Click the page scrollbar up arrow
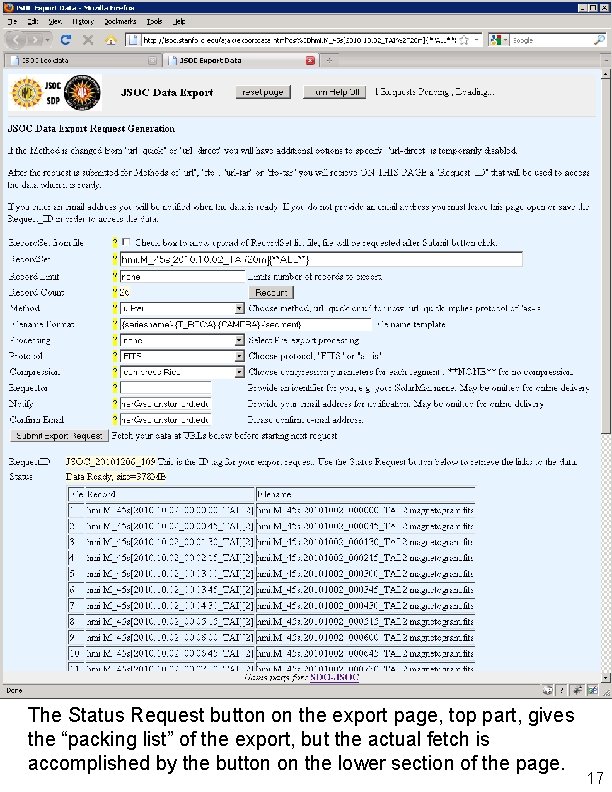 (606, 74)
